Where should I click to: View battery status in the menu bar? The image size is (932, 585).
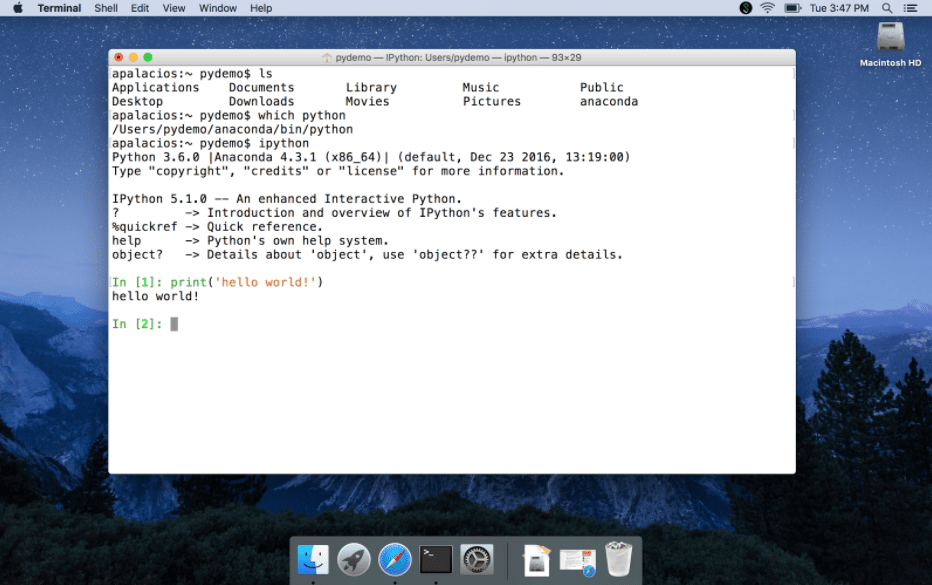point(789,7)
